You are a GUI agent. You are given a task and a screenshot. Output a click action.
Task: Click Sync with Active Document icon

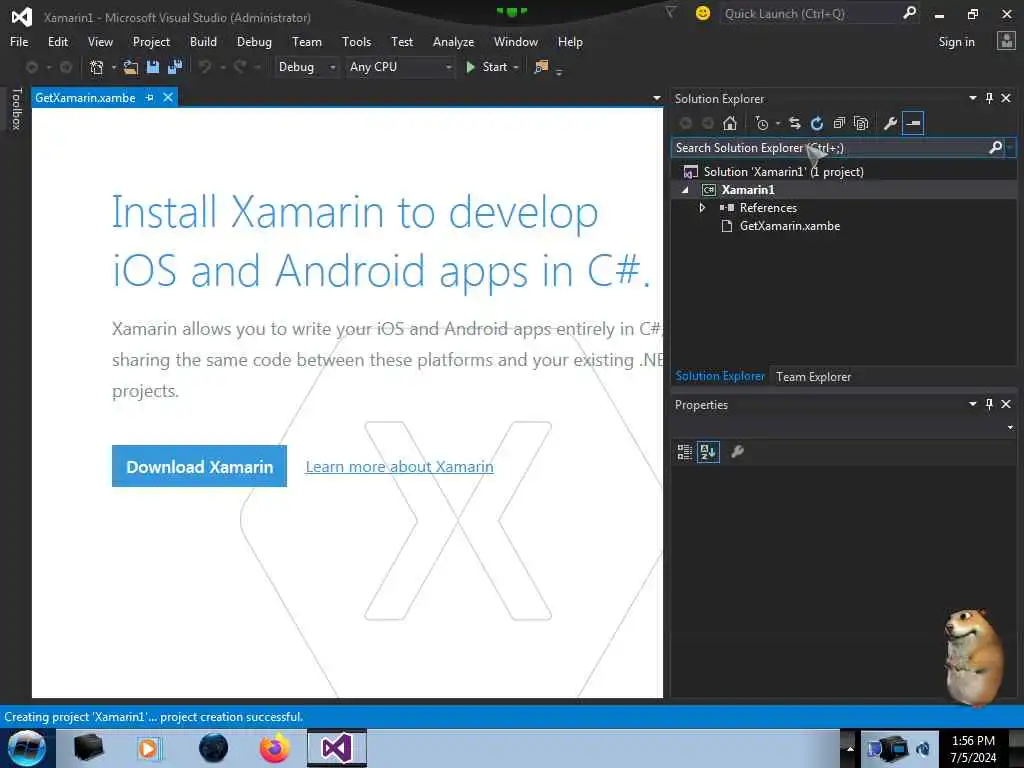pyautogui.click(x=795, y=123)
